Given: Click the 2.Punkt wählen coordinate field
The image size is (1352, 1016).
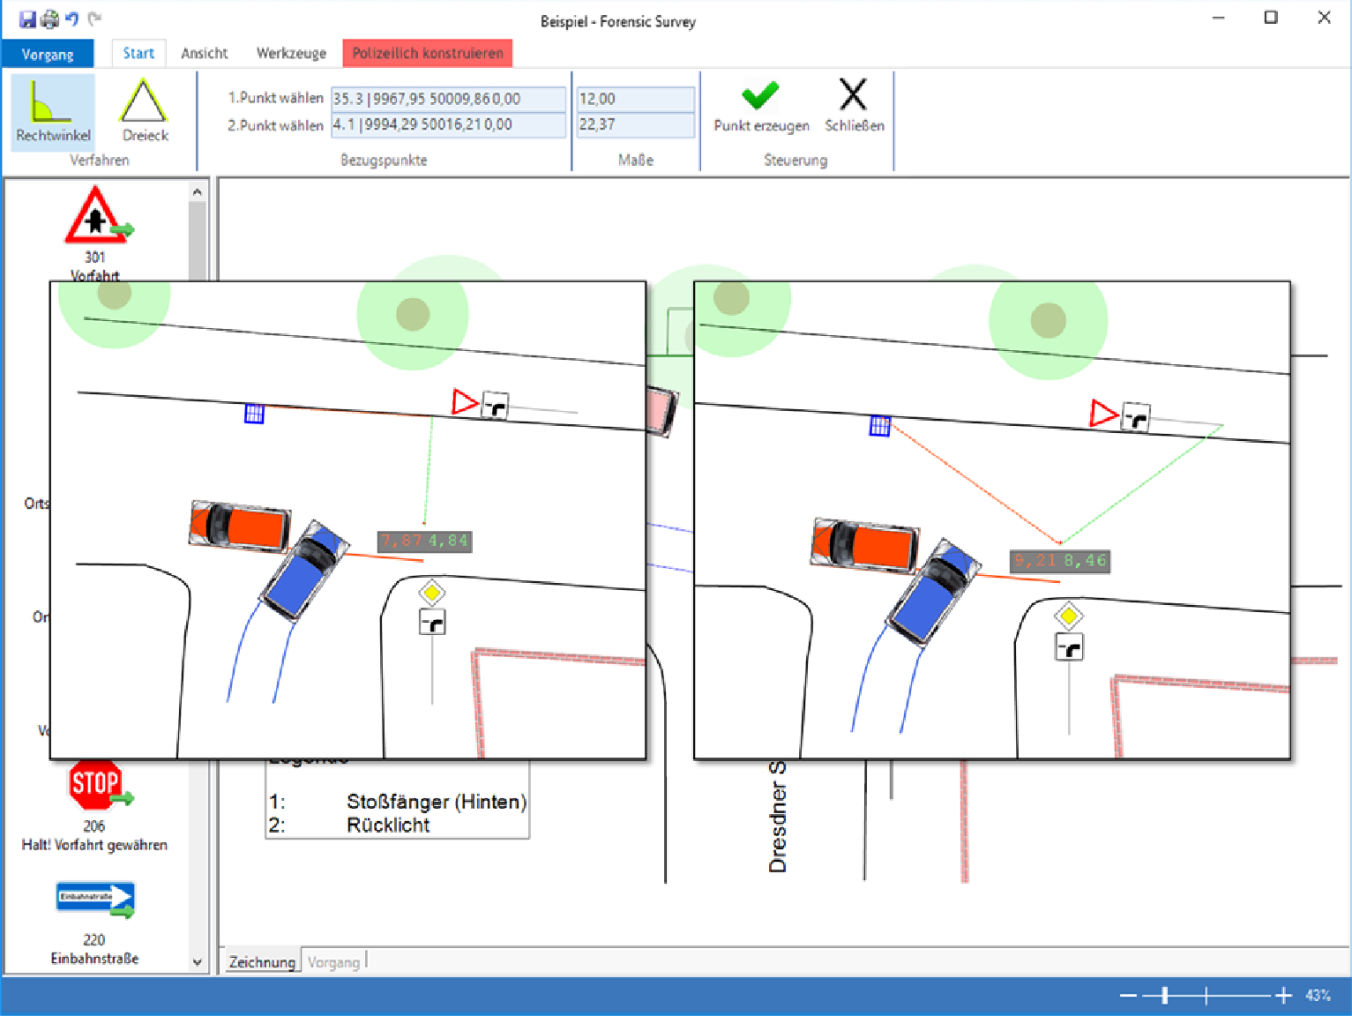Looking at the screenshot, I should (x=447, y=125).
